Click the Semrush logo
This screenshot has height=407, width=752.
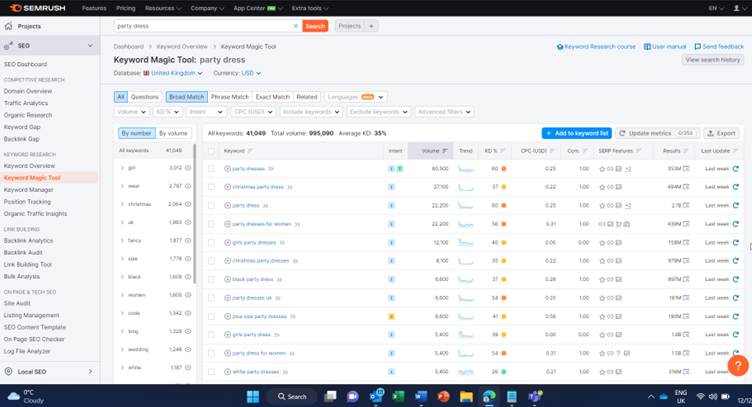pos(37,8)
